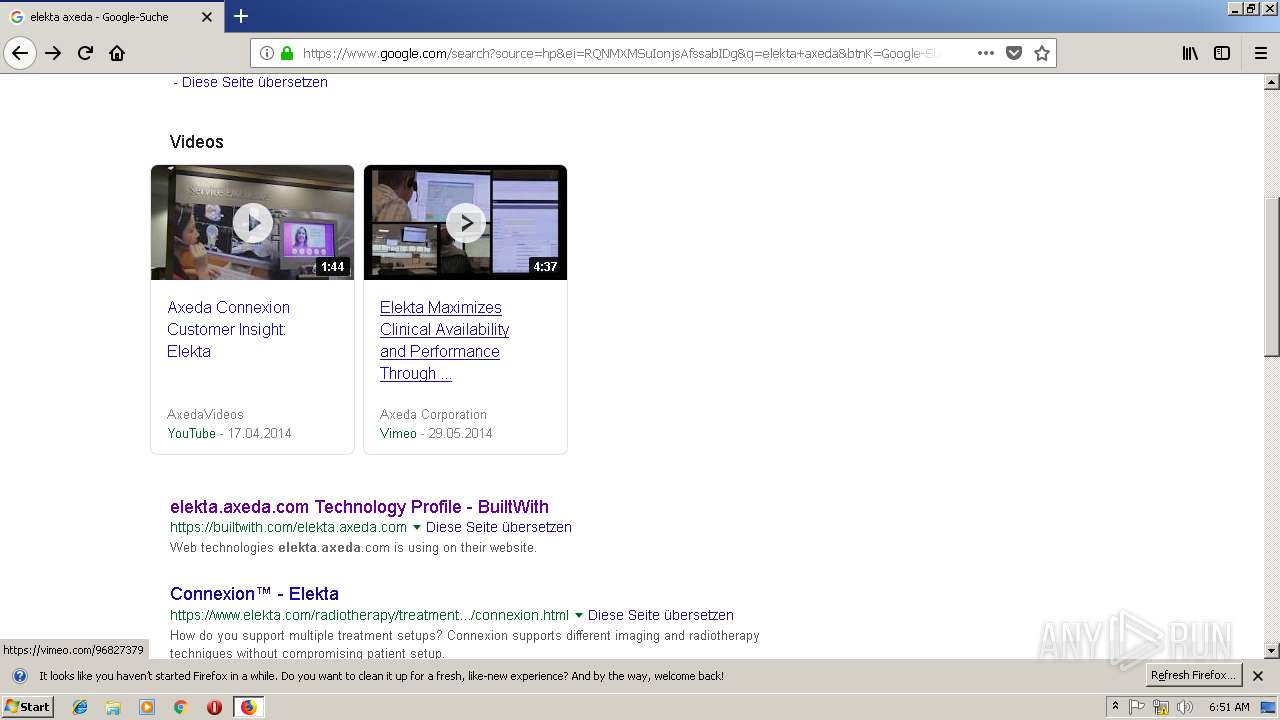1280x720 pixels.
Task: Expand dropdown arrow next to builtwith.com URL
Action: click(417, 527)
